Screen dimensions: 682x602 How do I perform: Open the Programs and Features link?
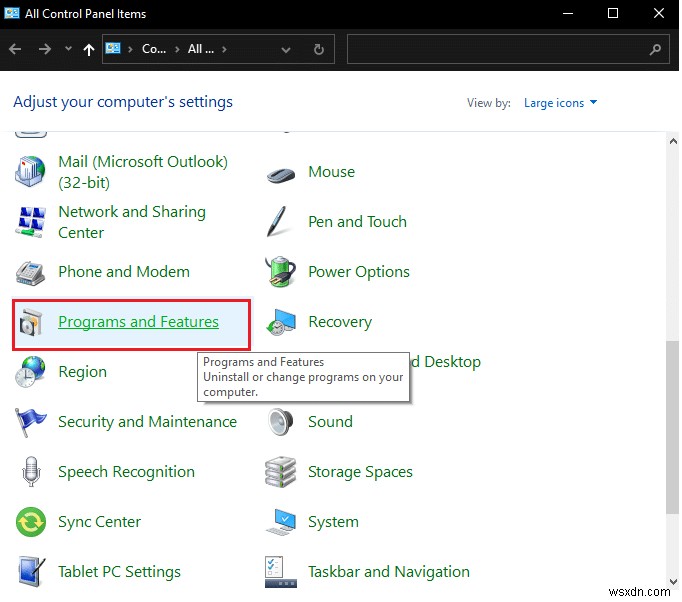pyautogui.click(x=138, y=322)
